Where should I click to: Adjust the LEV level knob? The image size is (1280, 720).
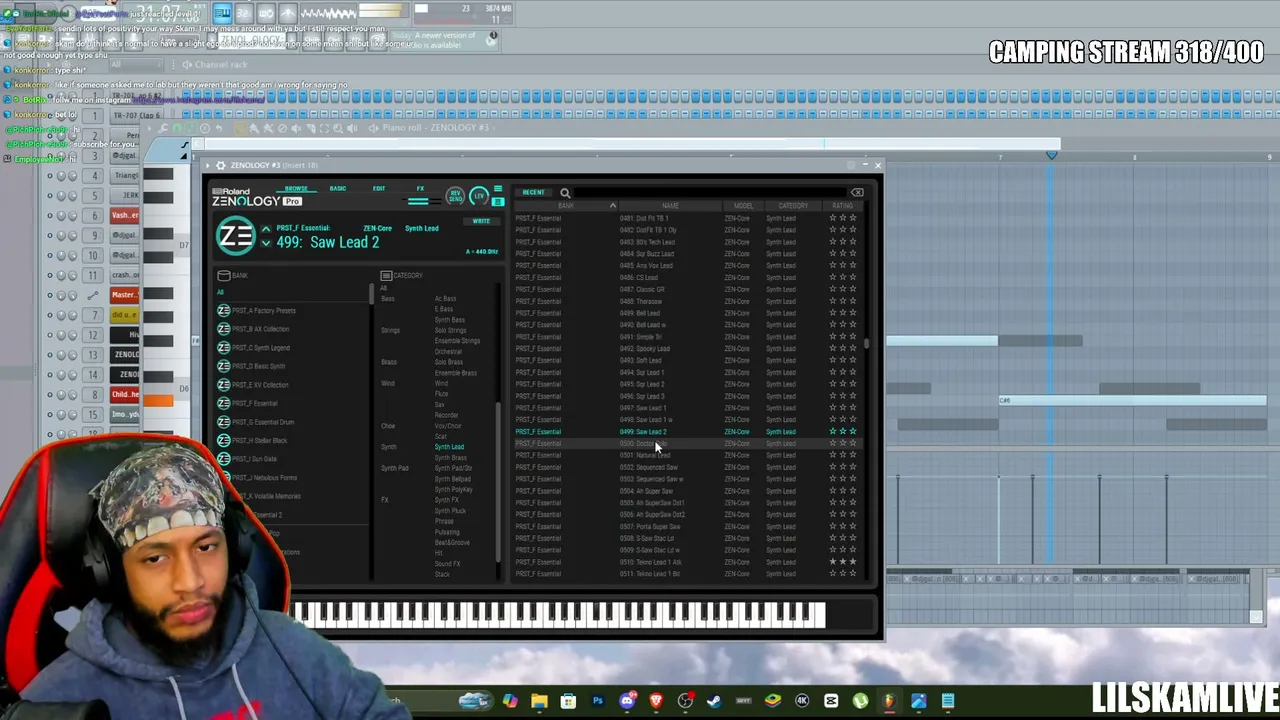pyautogui.click(x=478, y=195)
